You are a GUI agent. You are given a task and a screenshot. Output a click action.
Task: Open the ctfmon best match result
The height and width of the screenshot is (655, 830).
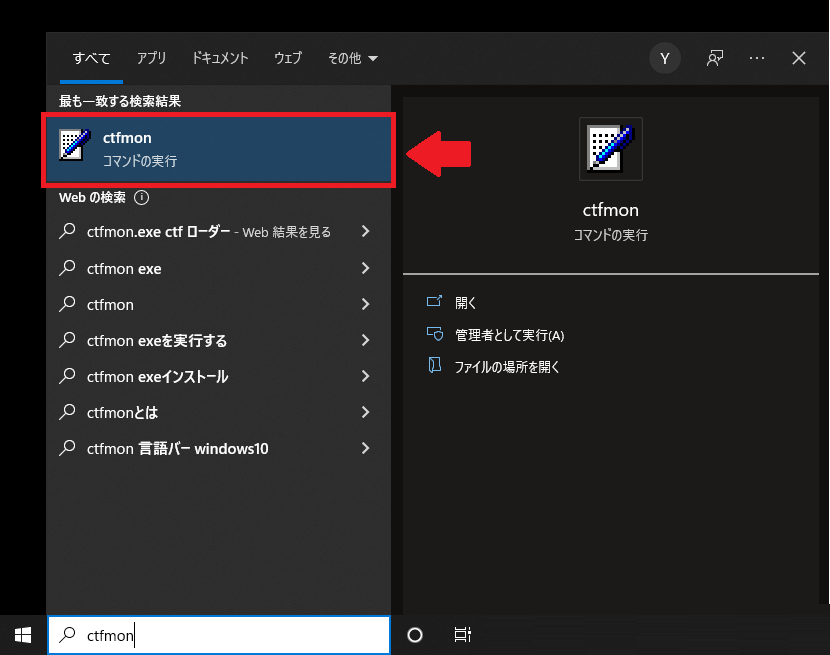[x=219, y=149]
